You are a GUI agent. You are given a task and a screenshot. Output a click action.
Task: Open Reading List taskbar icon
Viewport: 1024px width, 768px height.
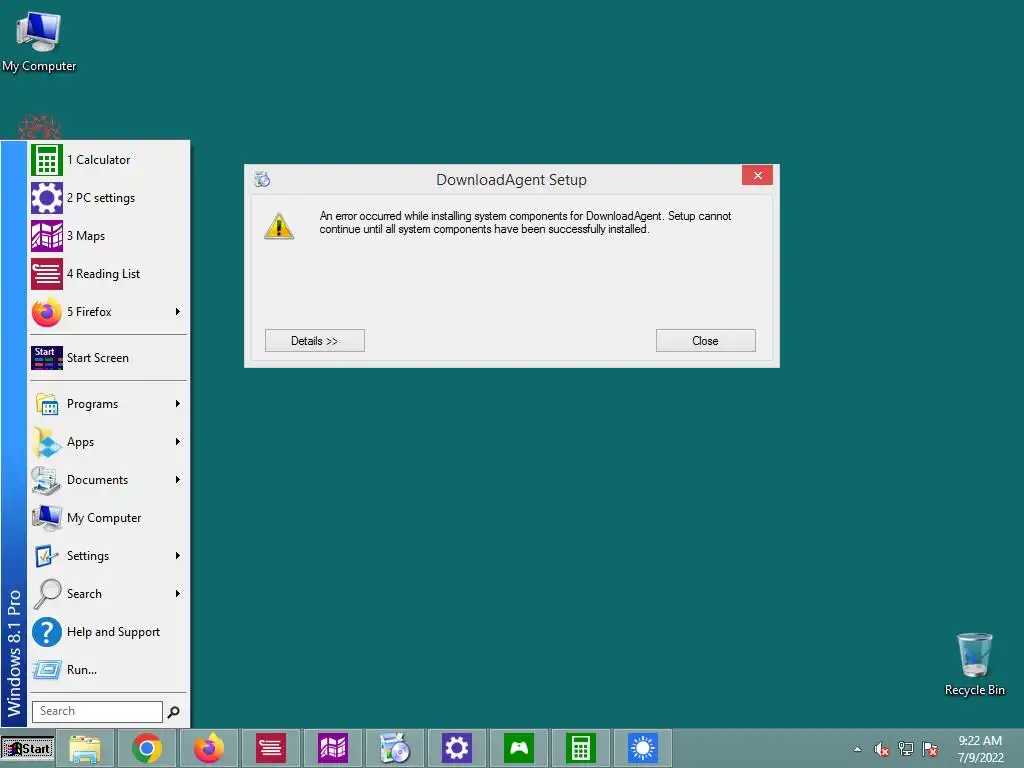pyautogui.click(x=271, y=748)
